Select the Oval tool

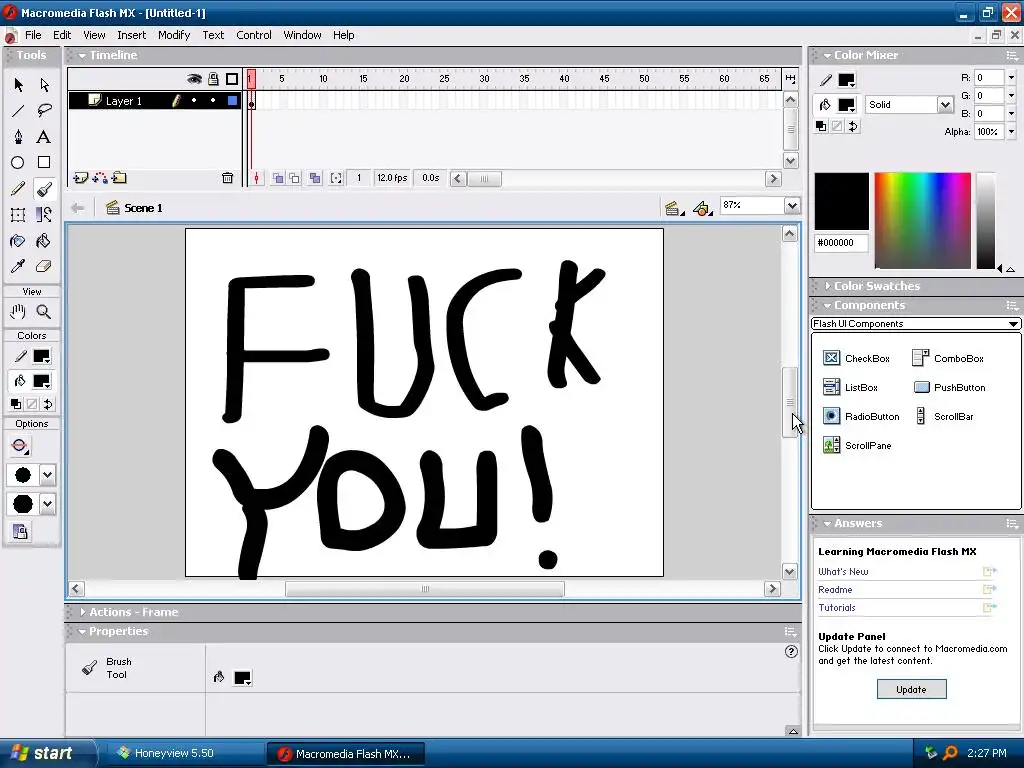point(18,163)
